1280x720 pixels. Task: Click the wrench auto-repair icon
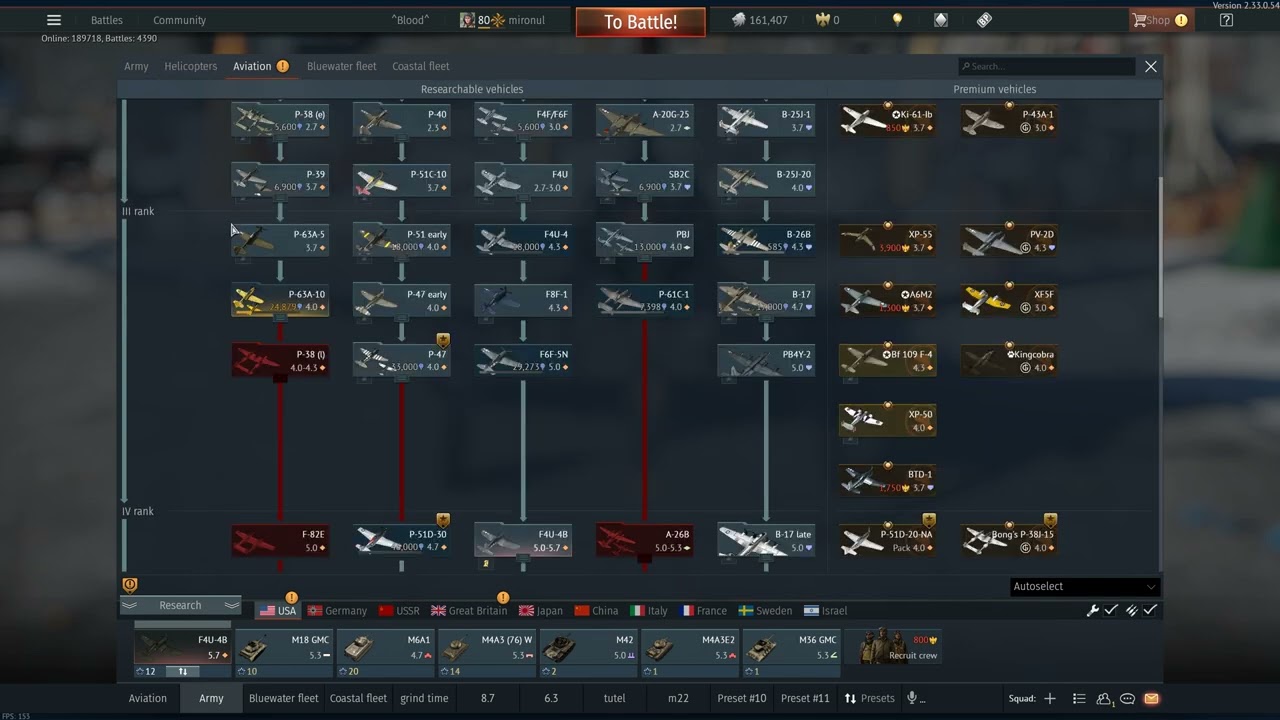click(1093, 610)
